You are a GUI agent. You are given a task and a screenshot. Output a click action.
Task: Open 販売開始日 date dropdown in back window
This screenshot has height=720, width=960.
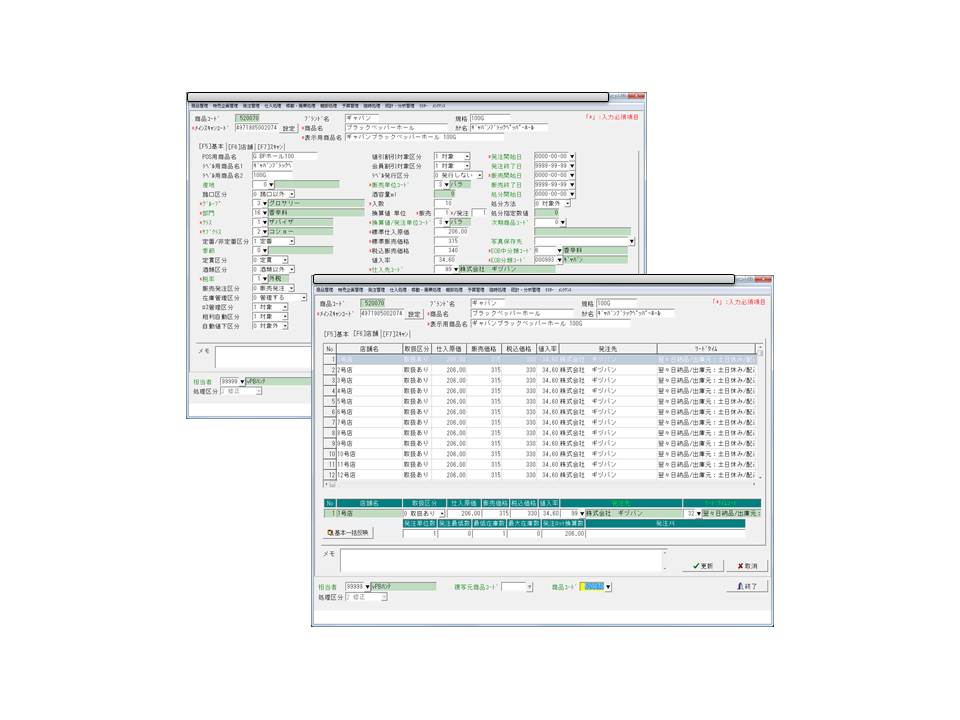point(572,175)
